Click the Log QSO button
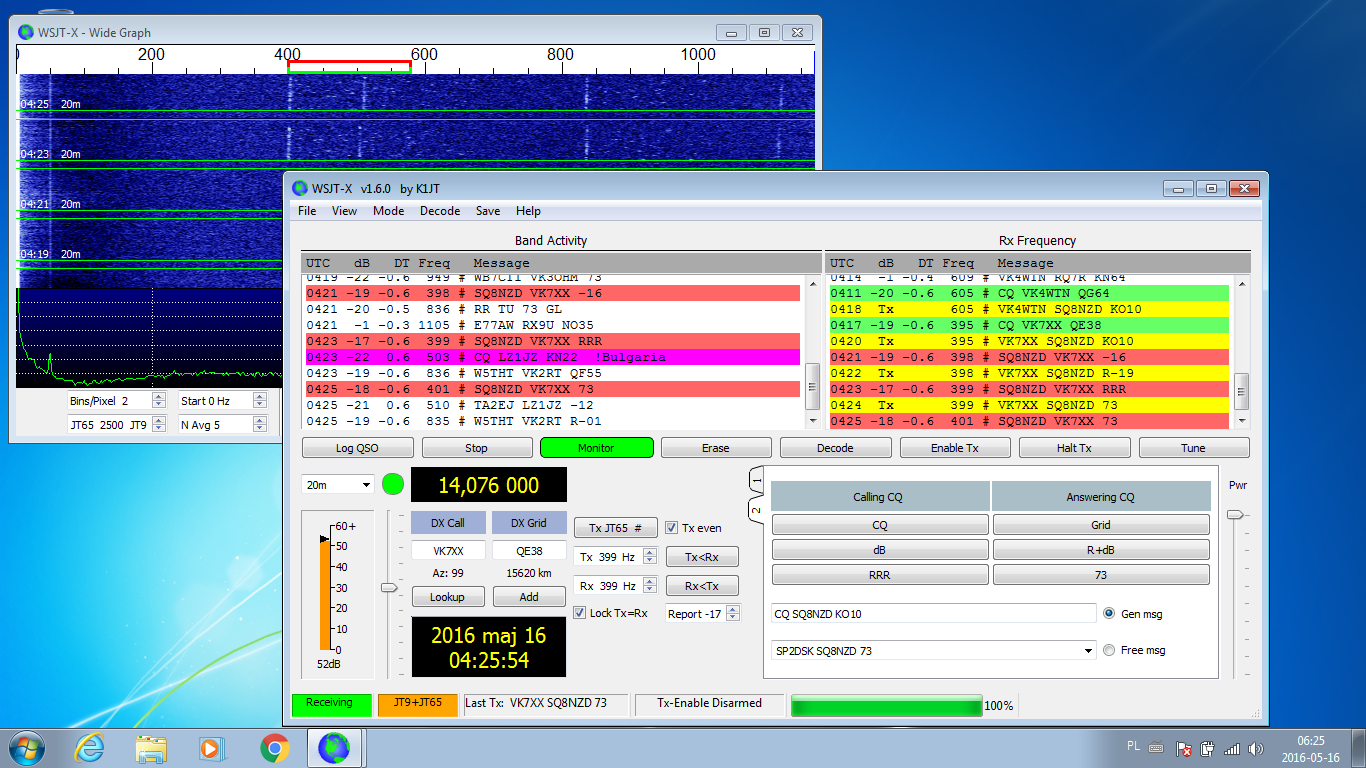This screenshot has width=1366, height=768. pyautogui.click(x=357, y=448)
